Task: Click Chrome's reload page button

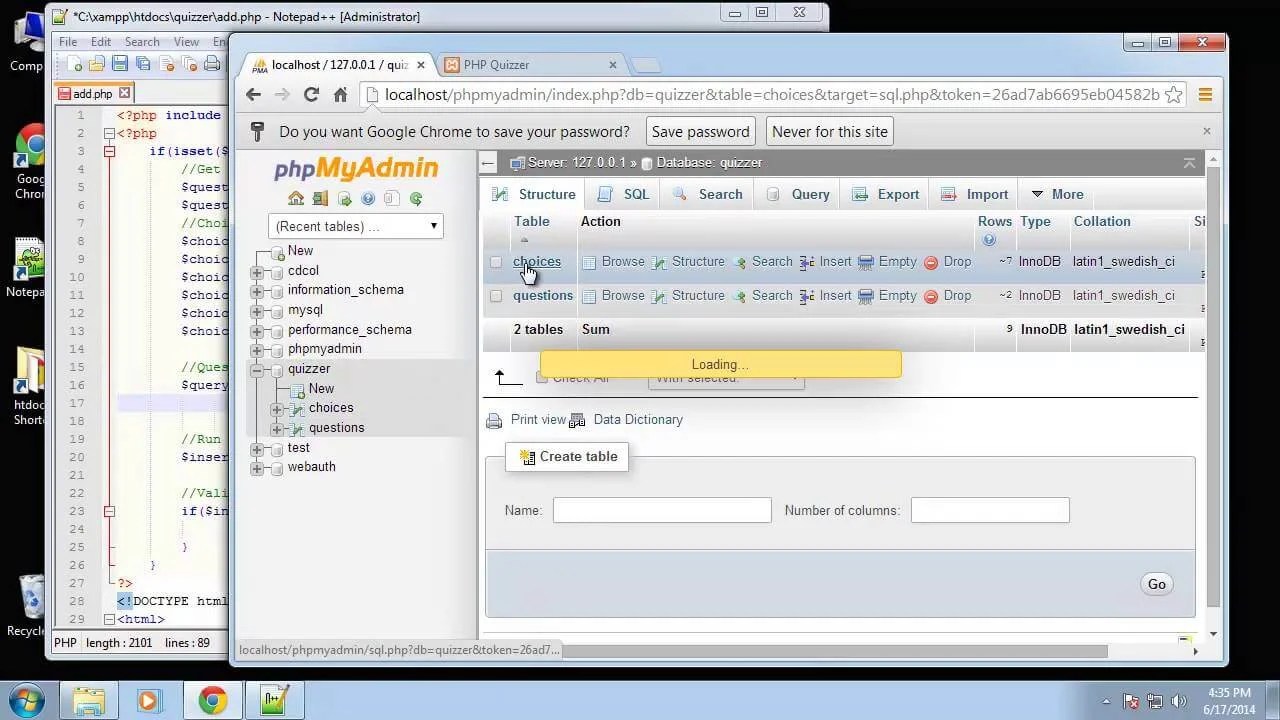Action: (x=311, y=95)
